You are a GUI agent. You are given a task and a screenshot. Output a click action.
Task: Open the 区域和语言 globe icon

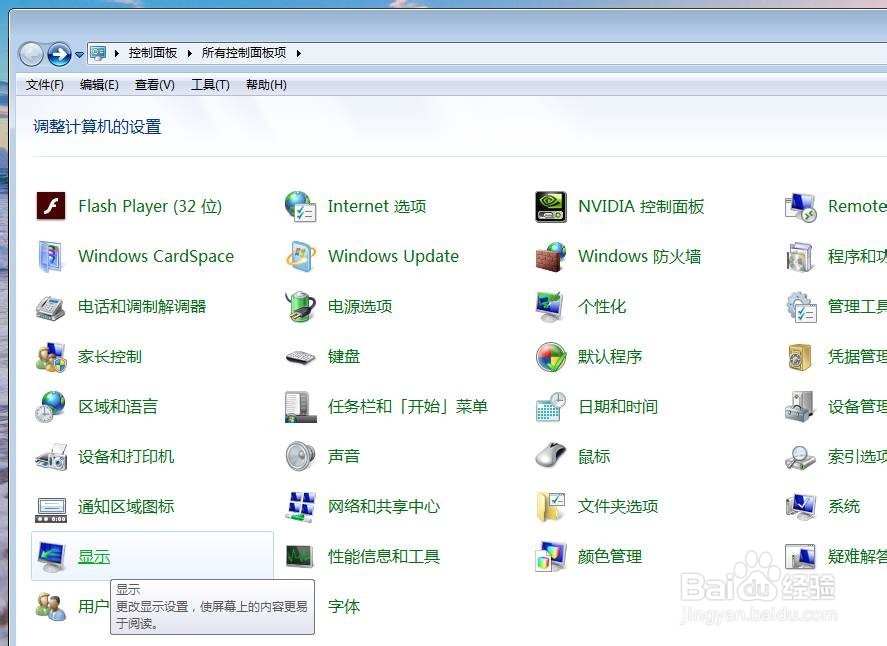click(x=51, y=407)
